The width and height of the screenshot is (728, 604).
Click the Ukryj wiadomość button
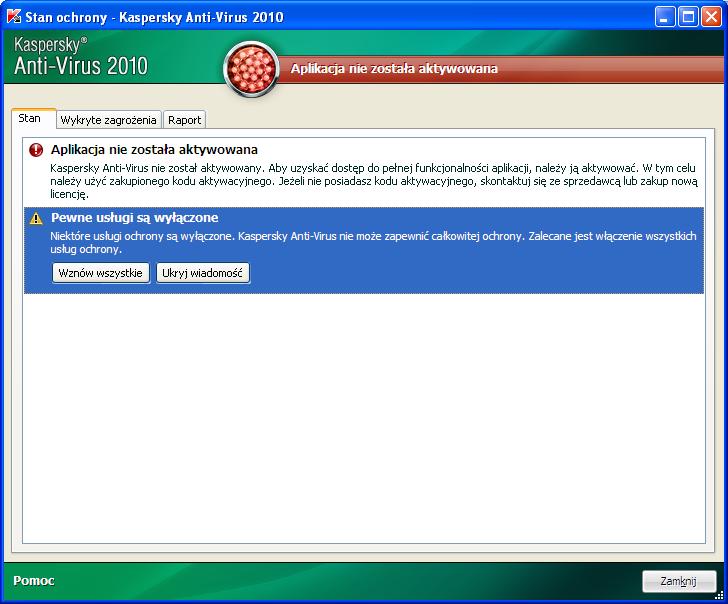click(202, 273)
